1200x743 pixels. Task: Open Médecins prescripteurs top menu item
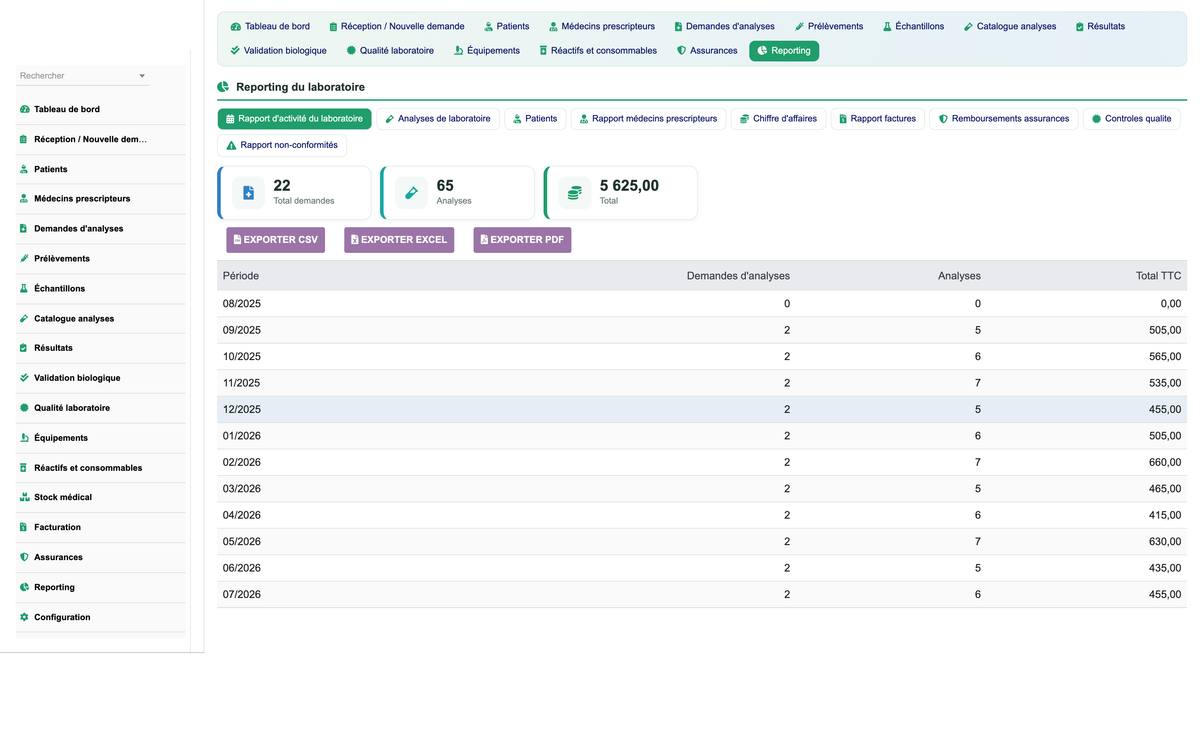[x=602, y=26]
